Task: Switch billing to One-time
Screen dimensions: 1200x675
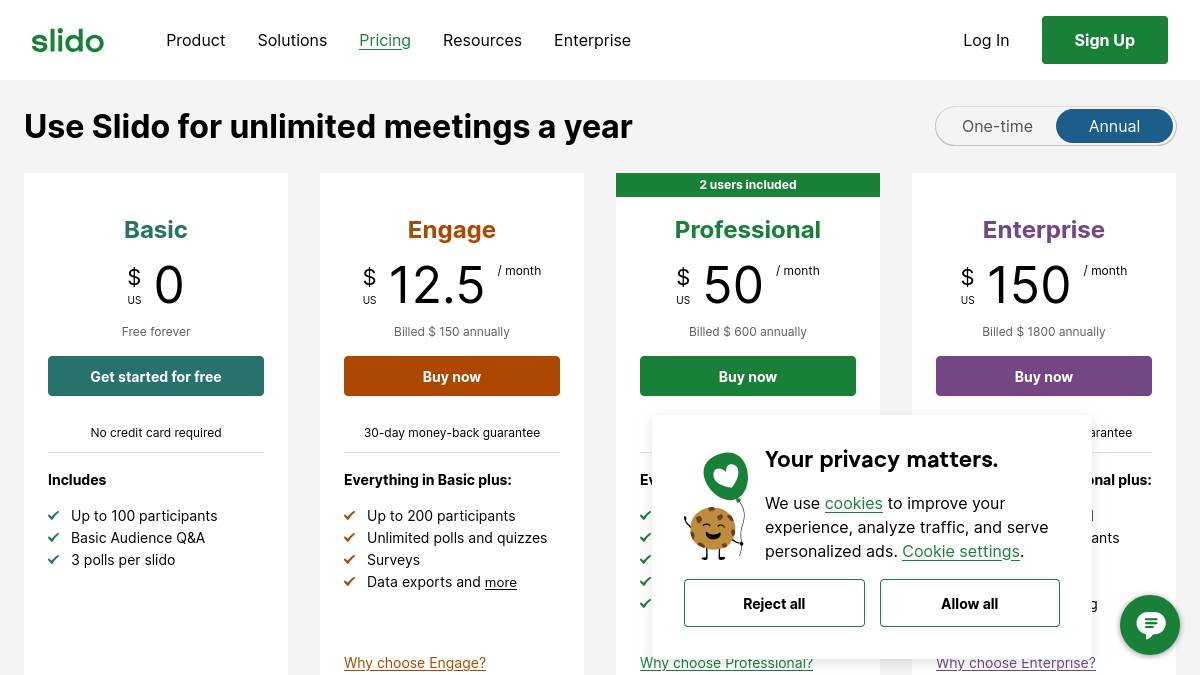Action: [997, 126]
